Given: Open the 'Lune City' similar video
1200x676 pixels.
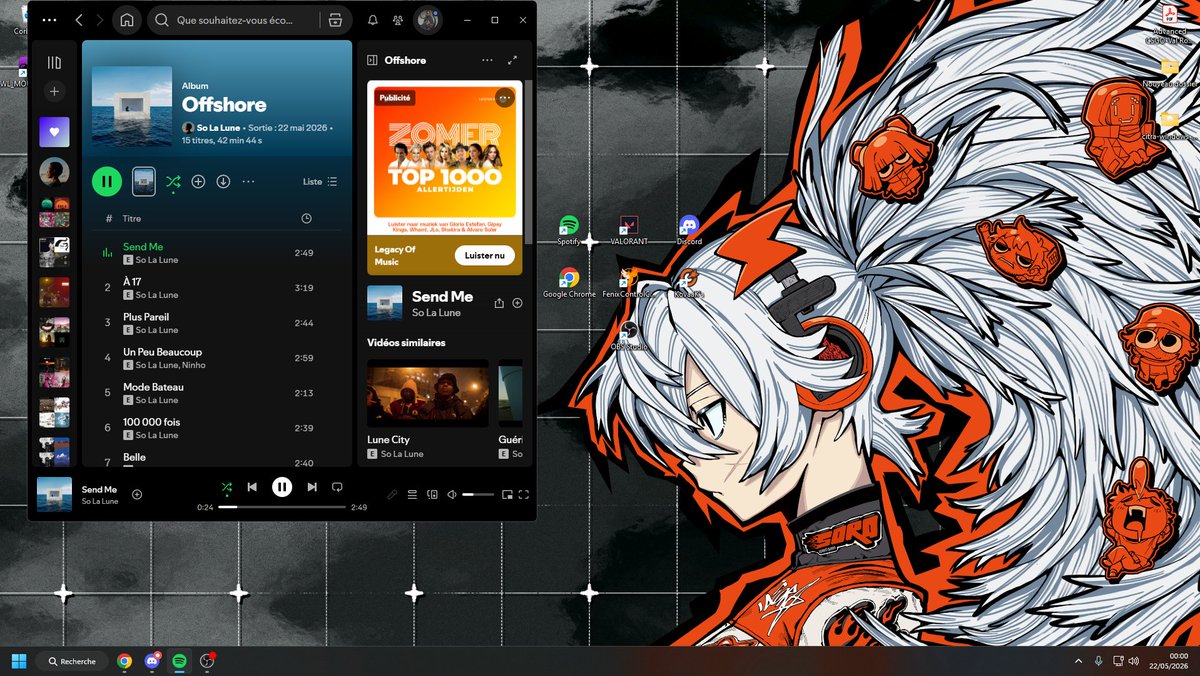Looking at the screenshot, I should [428, 392].
